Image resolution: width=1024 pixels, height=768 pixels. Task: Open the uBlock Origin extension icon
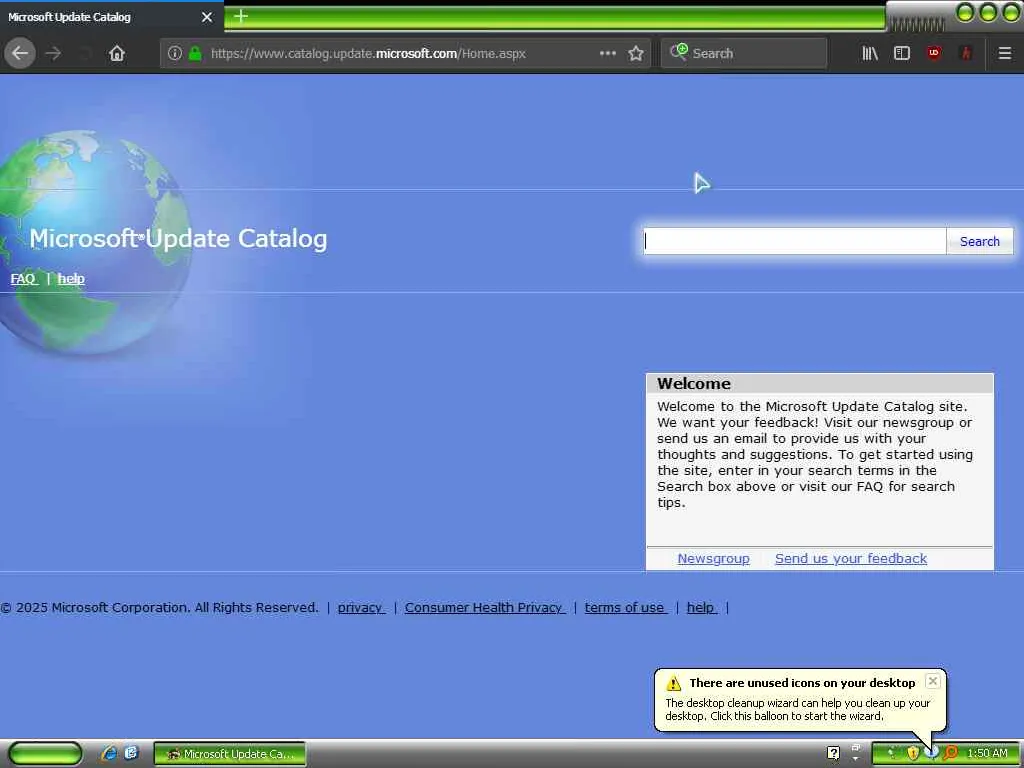(934, 54)
